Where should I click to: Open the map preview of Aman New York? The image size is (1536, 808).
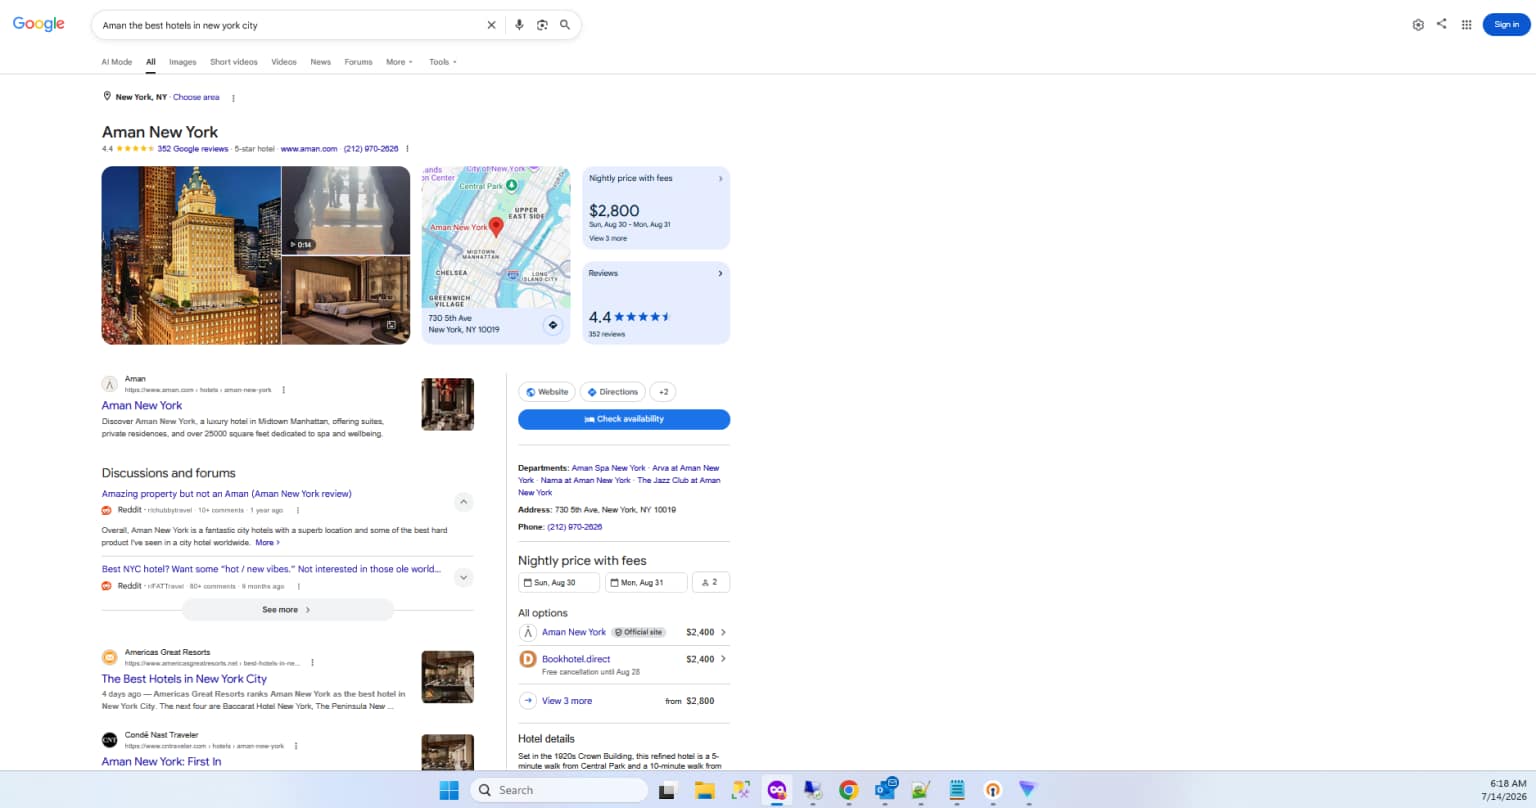pos(496,238)
